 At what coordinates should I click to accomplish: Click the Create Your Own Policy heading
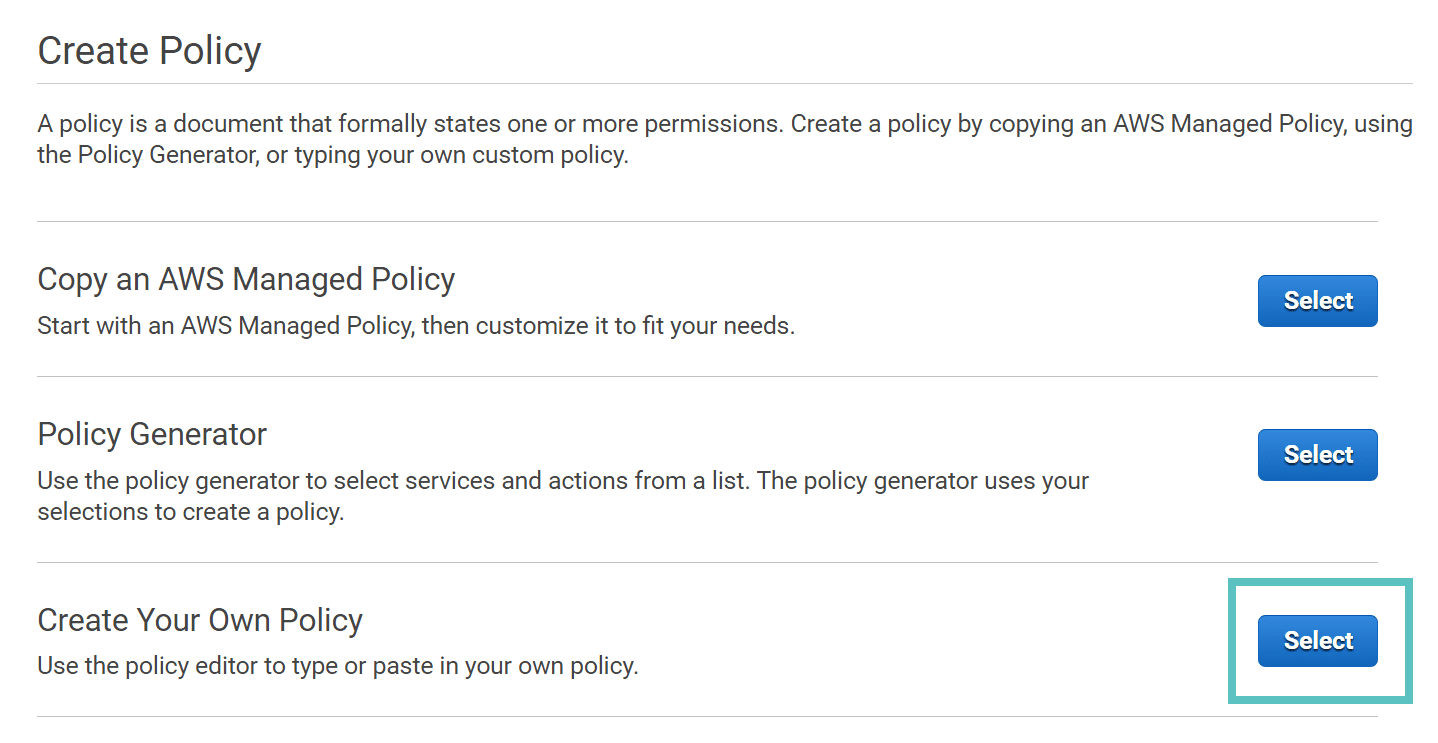point(199,620)
